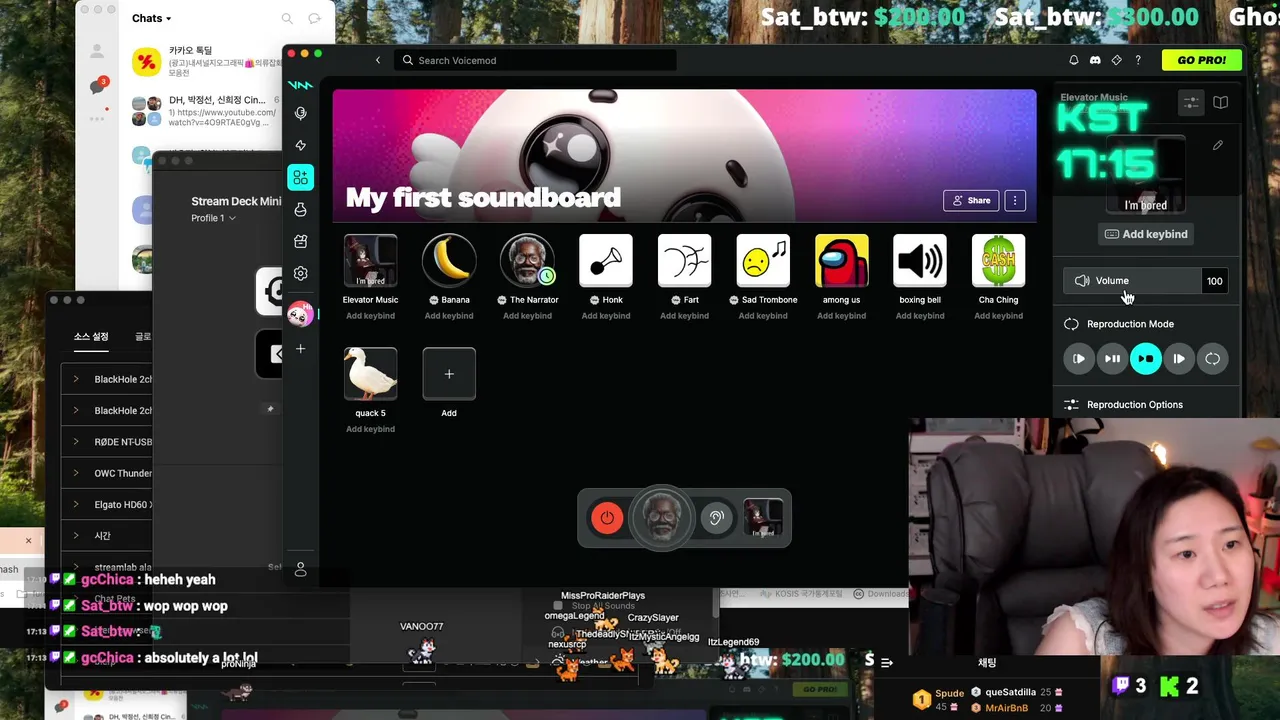The width and height of the screenshot is (1280, 720).
Task: Expand the 시간 row
Action: click(x=75, y=535)
